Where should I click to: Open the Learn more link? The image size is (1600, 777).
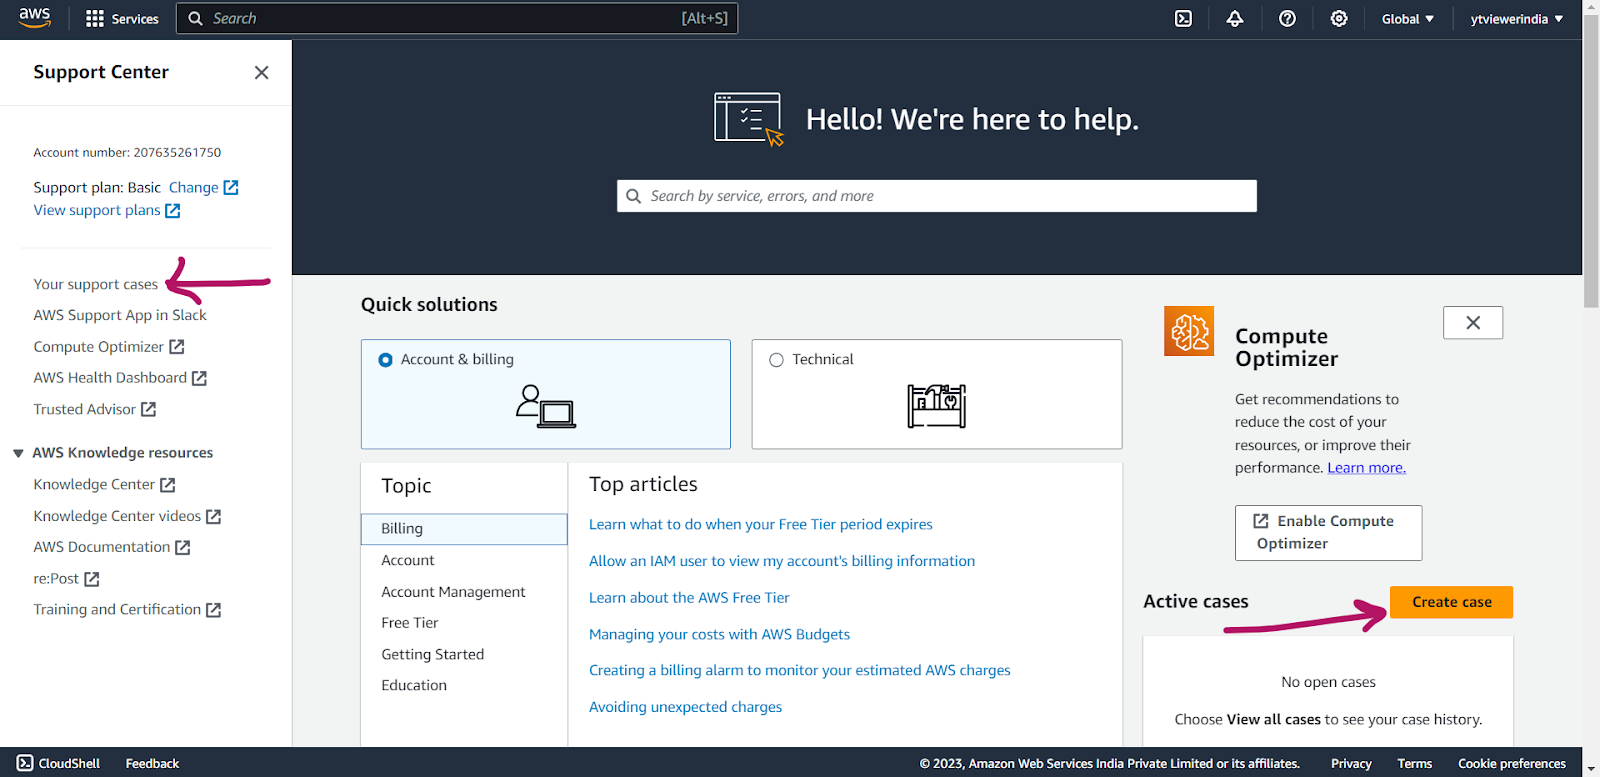1366,468
